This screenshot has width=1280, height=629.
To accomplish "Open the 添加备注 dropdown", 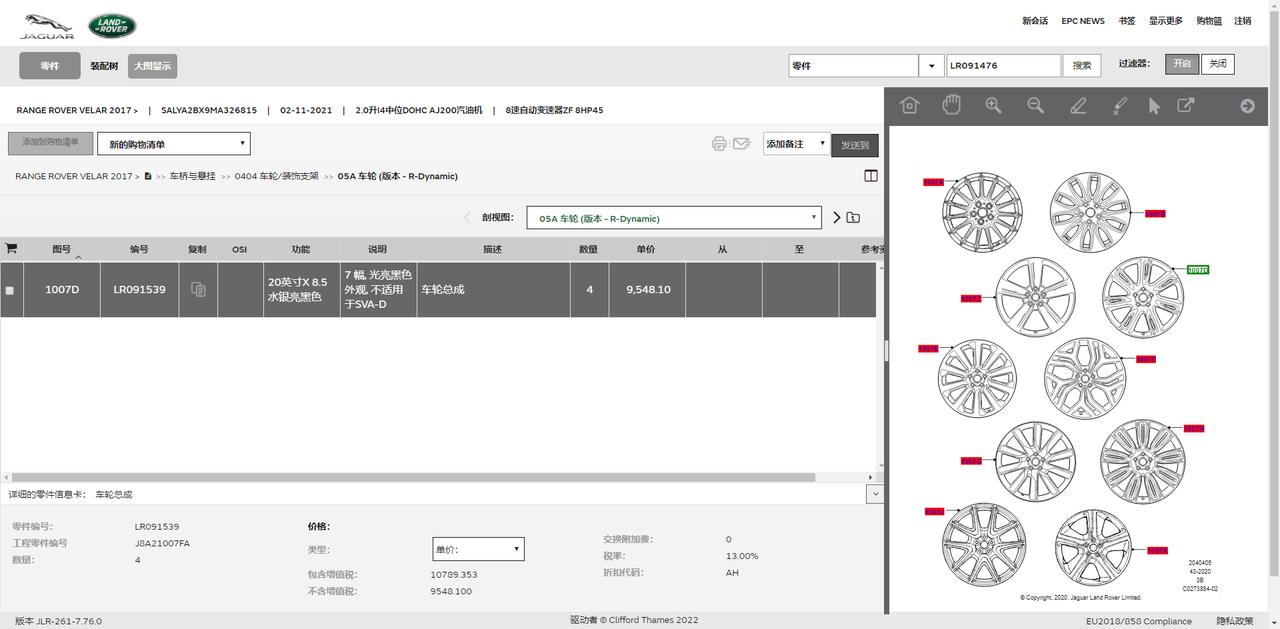I will point(796,144).
